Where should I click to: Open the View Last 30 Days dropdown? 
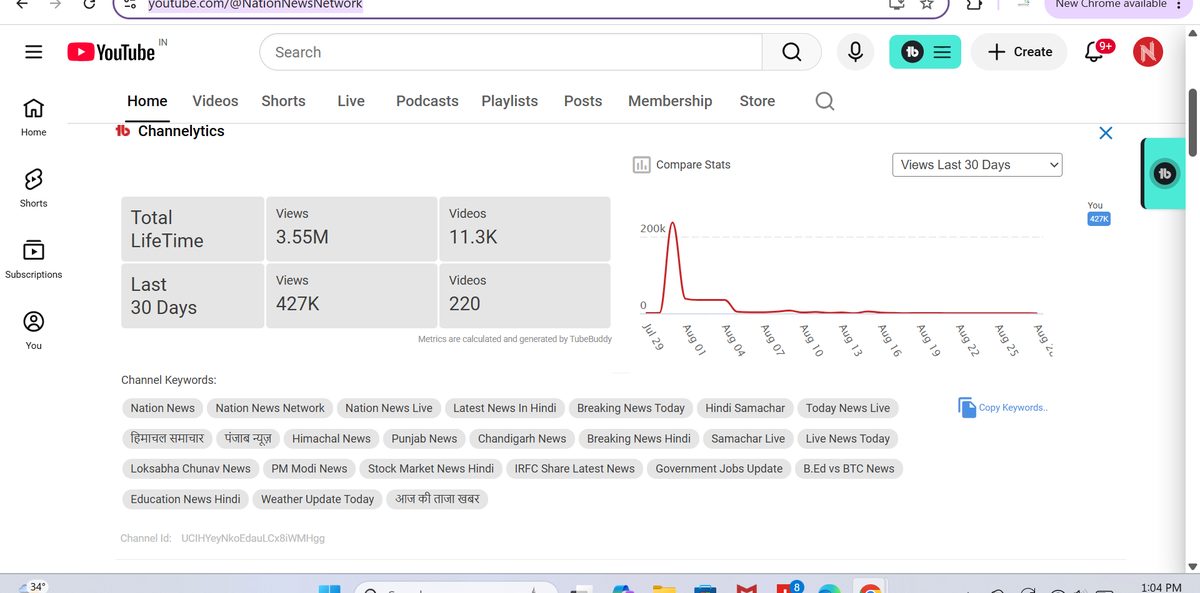click(977, 165)
